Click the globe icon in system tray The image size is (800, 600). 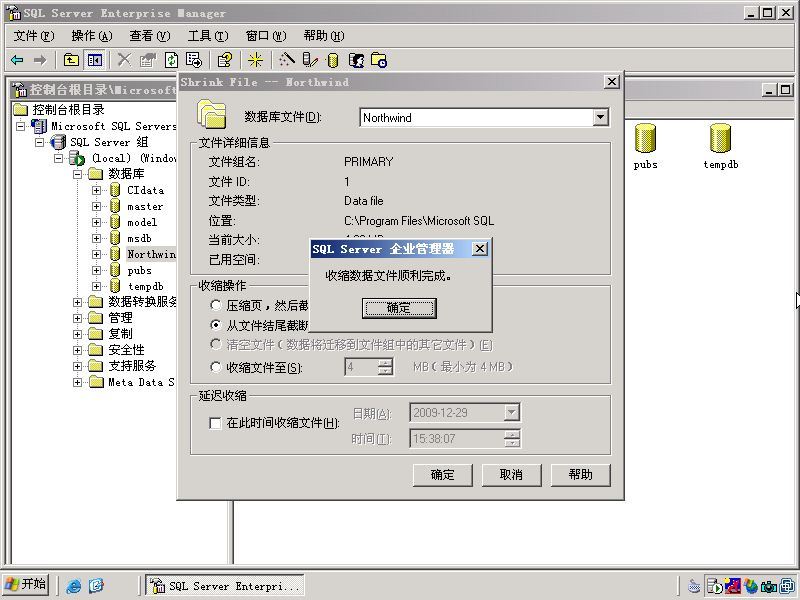751,586
